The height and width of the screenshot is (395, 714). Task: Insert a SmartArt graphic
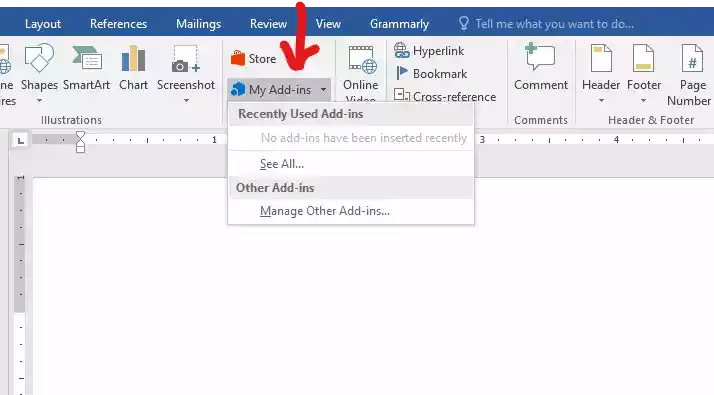(87, 68)
